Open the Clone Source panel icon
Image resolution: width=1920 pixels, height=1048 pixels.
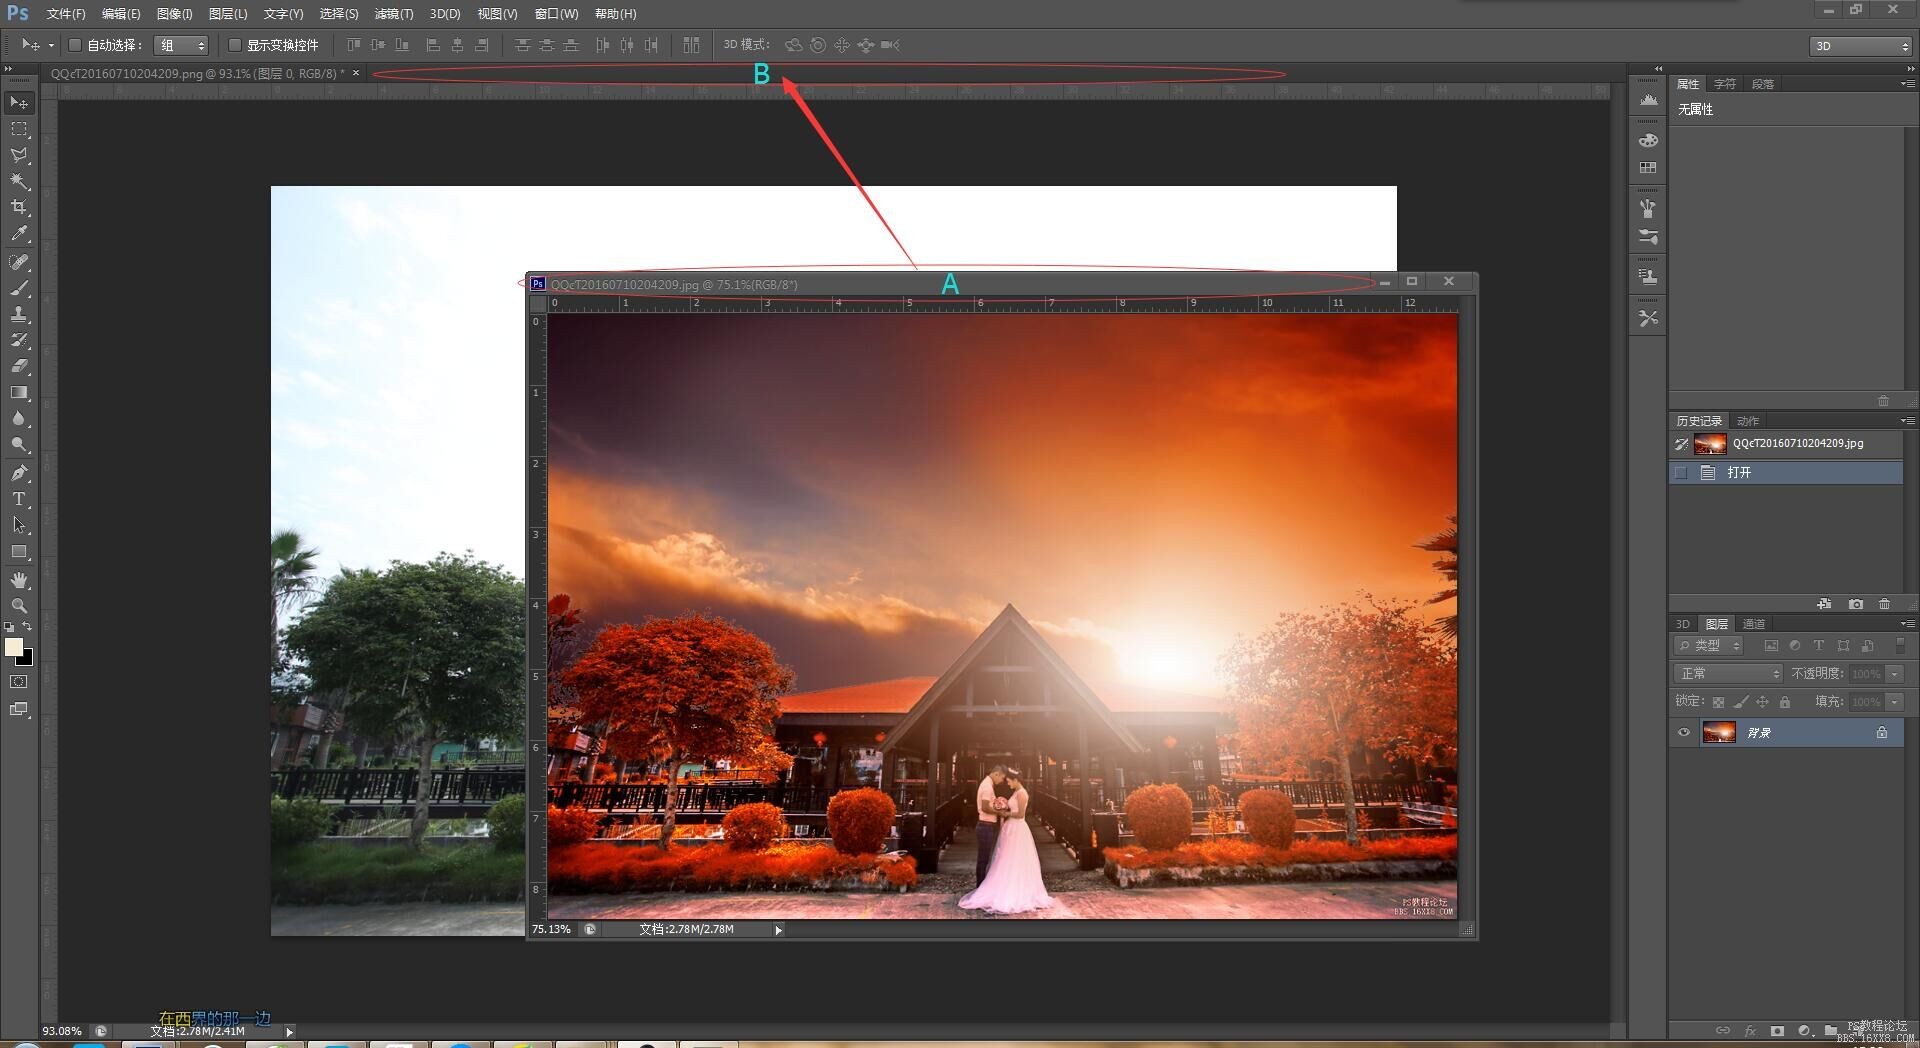point(1649,276)
